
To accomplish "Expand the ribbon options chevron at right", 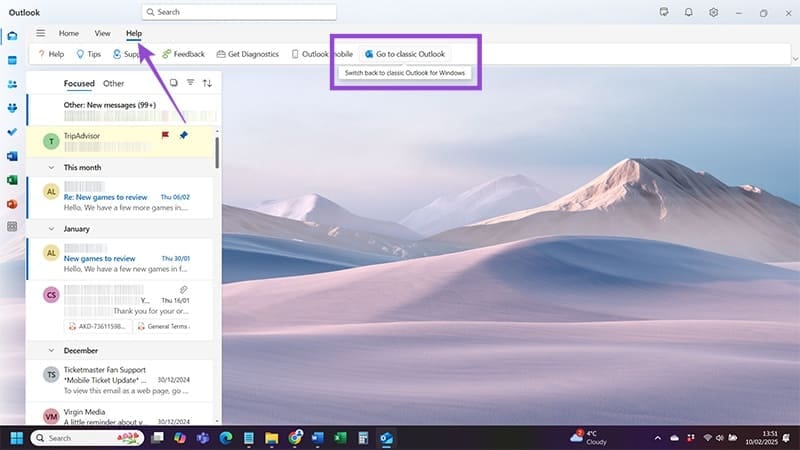I will (x=795, y=59).
